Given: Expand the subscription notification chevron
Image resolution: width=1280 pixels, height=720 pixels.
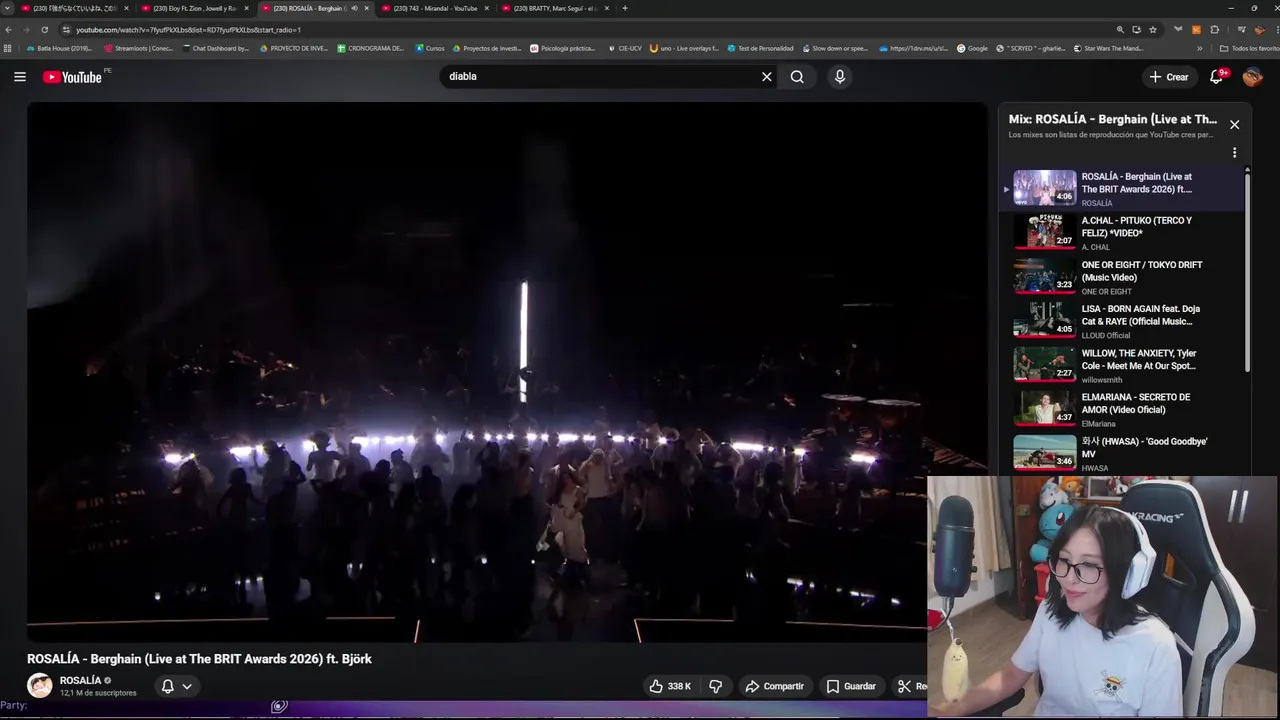Looking at the screenshot, I should 187,686.
